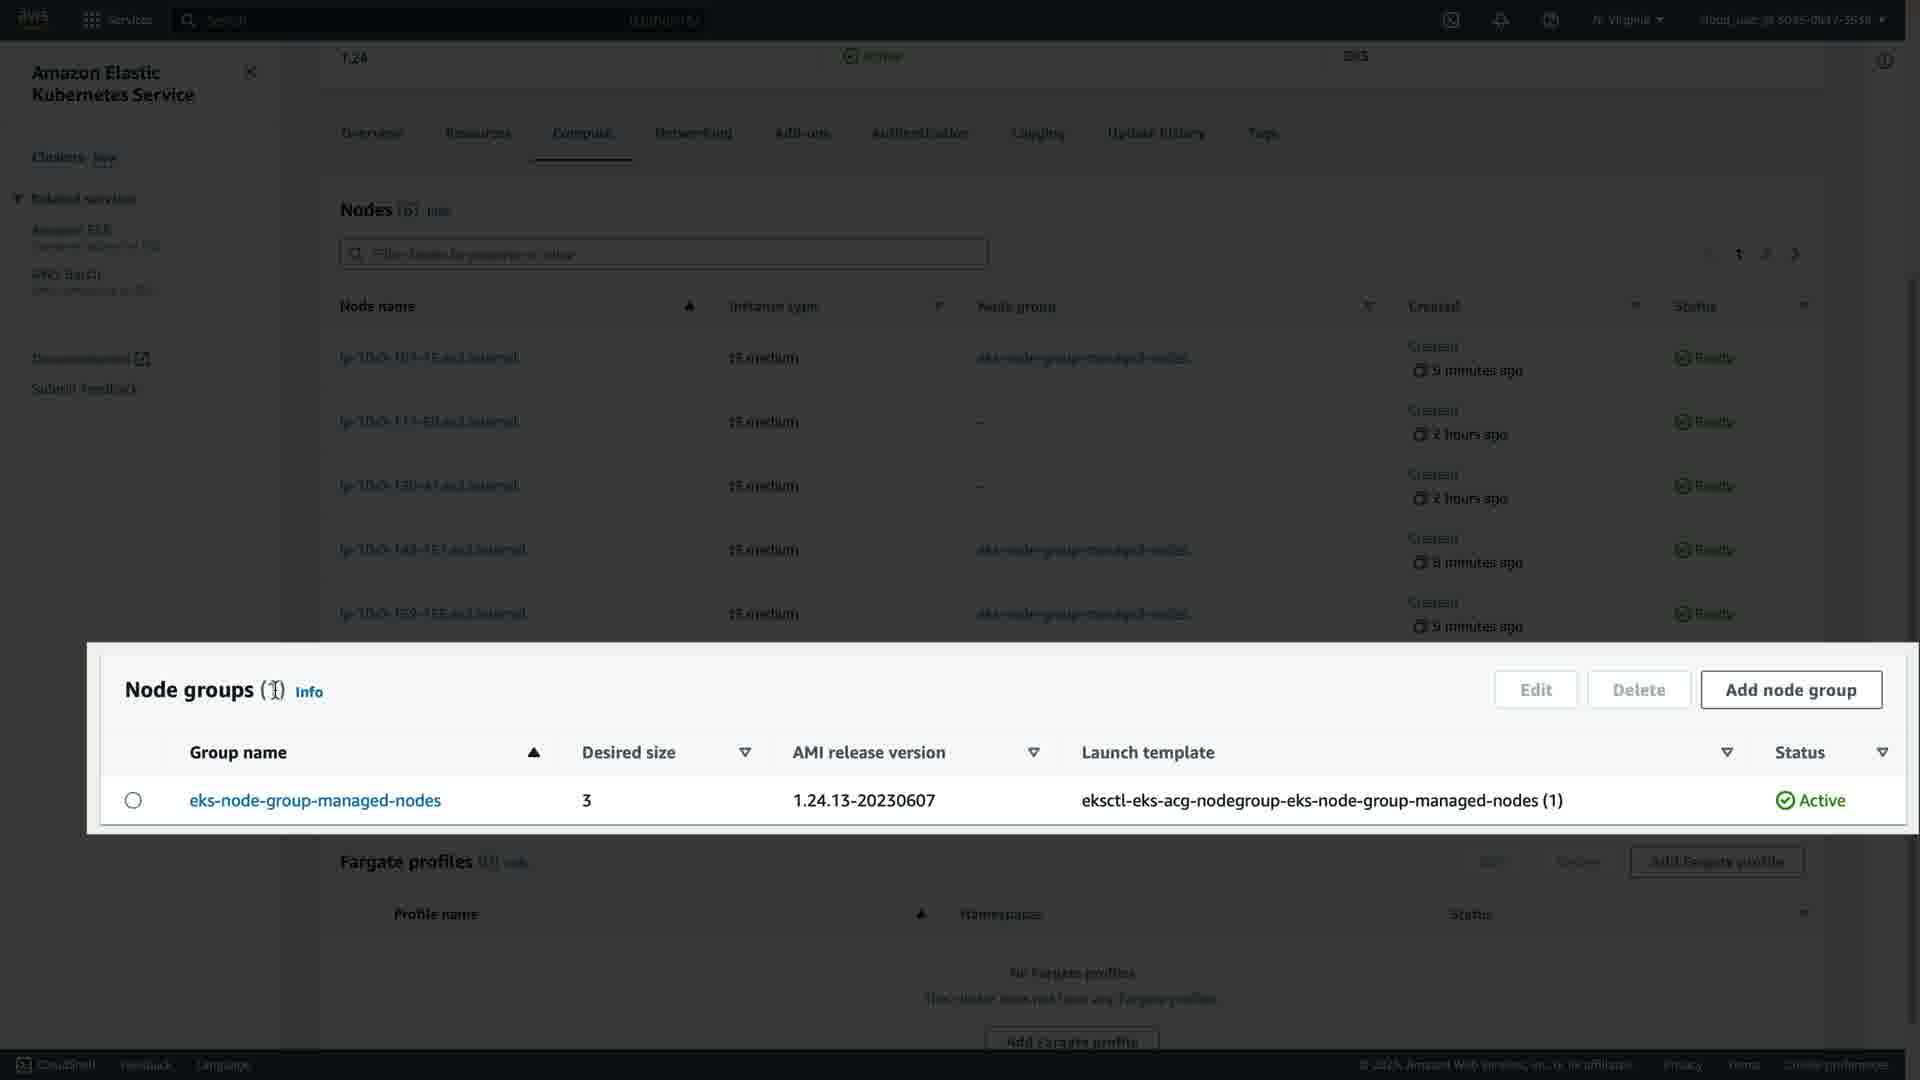Select eks-node-group-managed-nodes radio button
This screenshot has width=1920, height=1080.
(133, 801)
